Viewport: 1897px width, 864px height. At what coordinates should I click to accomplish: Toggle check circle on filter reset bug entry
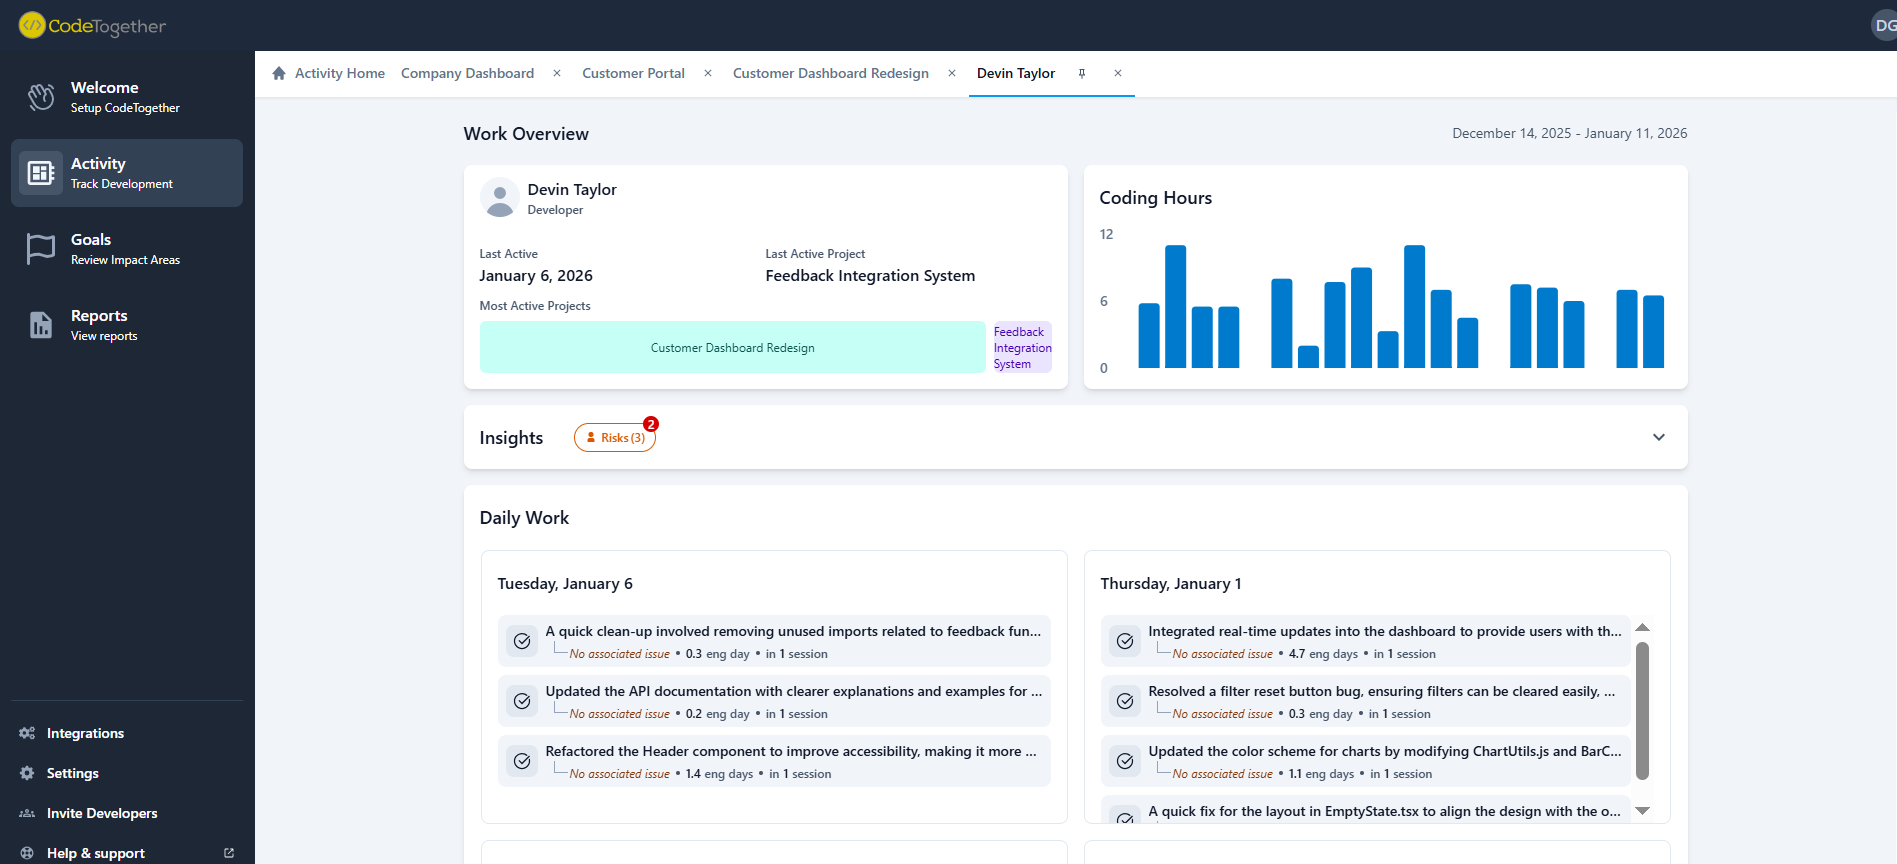[1125, 701]
